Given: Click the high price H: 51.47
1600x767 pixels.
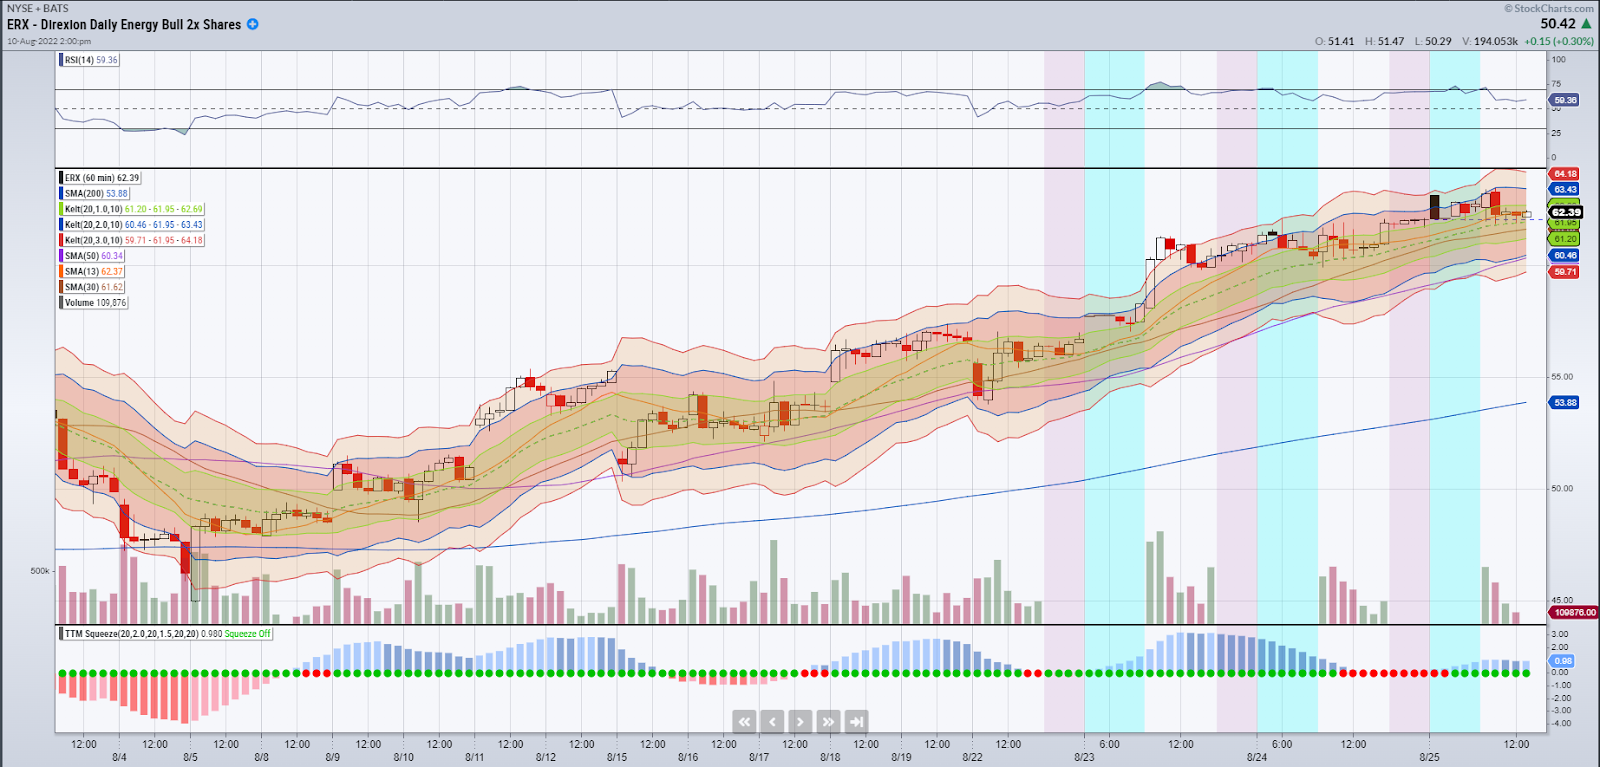Looking at the screenshot, I should click(1385, 41).
